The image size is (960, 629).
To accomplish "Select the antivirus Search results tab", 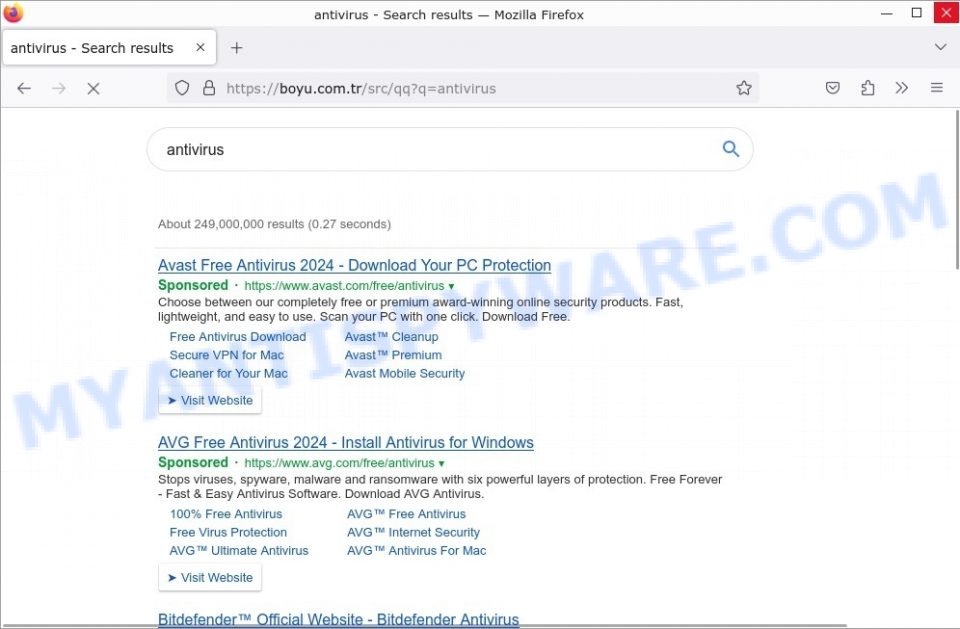I will pyautogui.click(x=109, y=47).
